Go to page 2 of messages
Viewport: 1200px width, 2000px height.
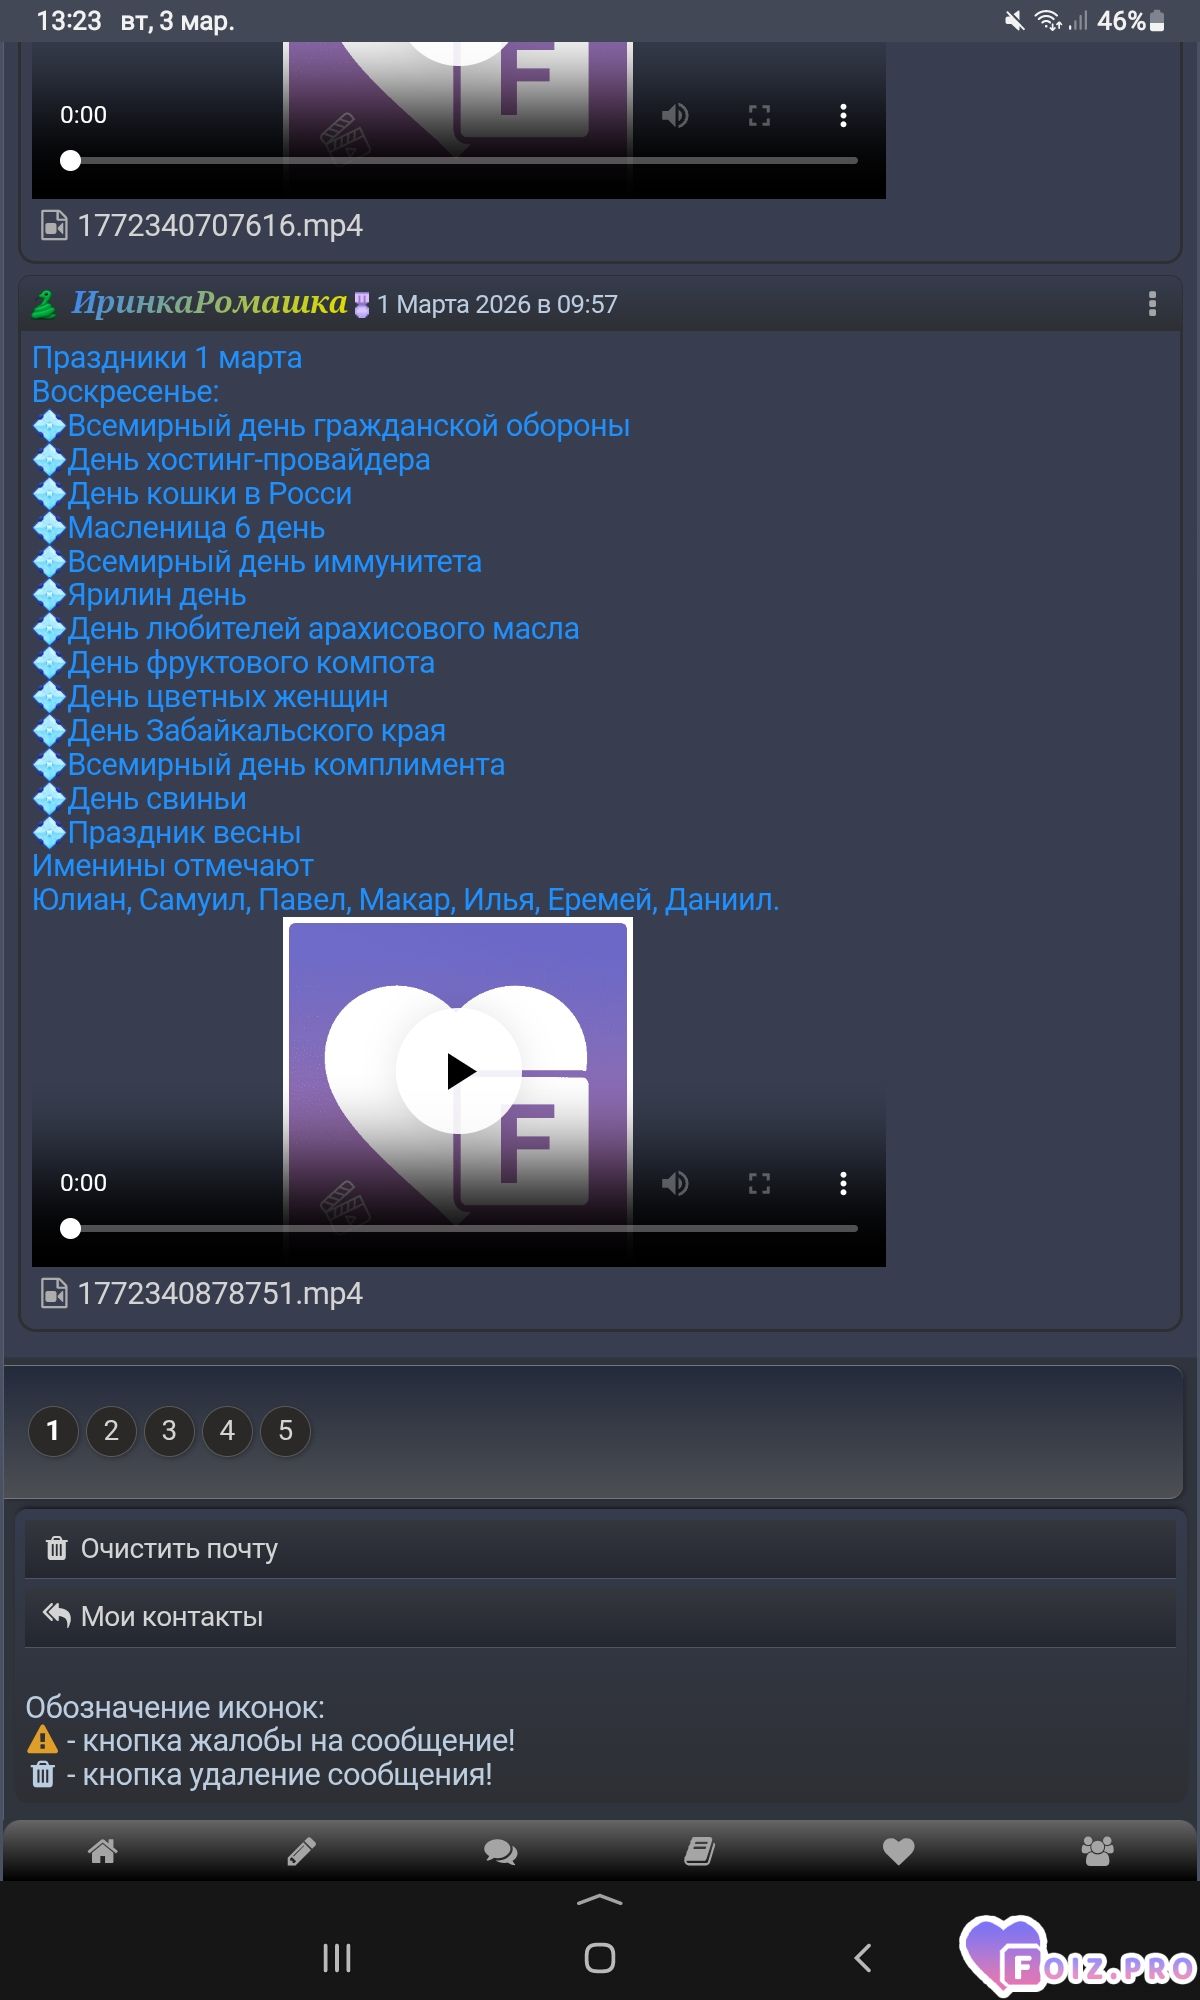coord(111,1431)
